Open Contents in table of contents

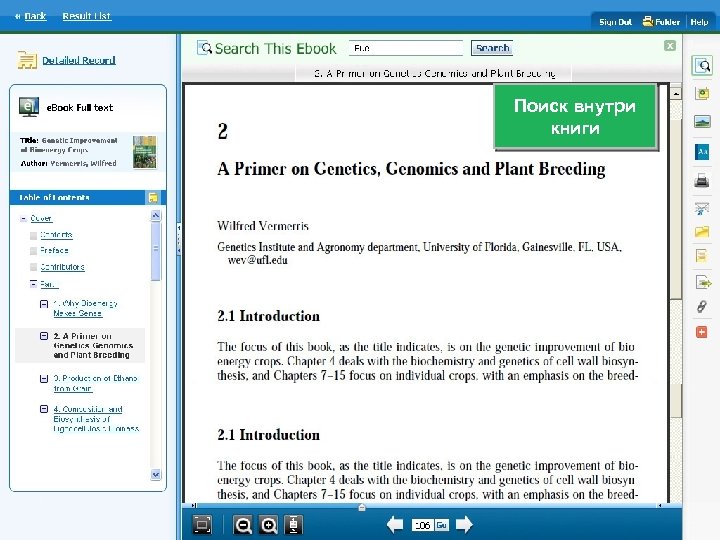click(56, 235)
